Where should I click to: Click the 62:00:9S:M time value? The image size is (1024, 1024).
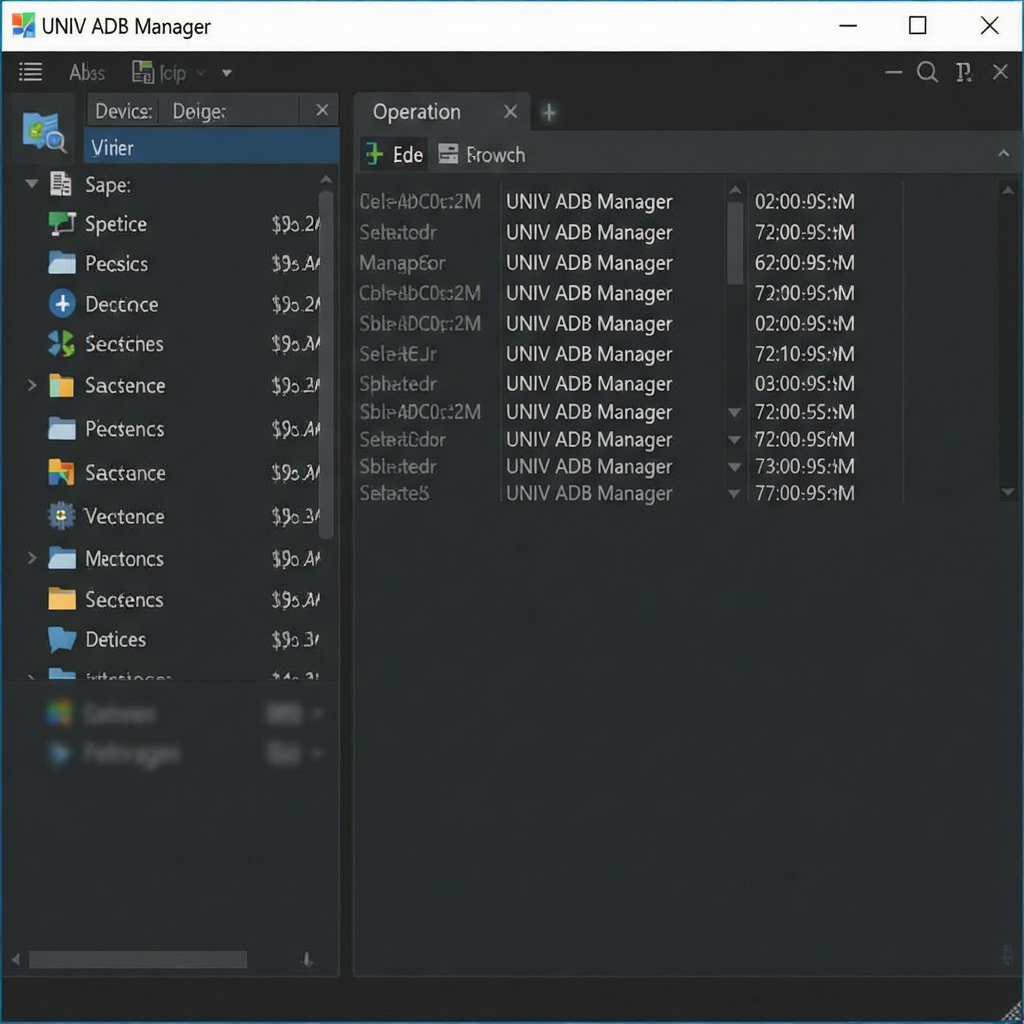805,263
